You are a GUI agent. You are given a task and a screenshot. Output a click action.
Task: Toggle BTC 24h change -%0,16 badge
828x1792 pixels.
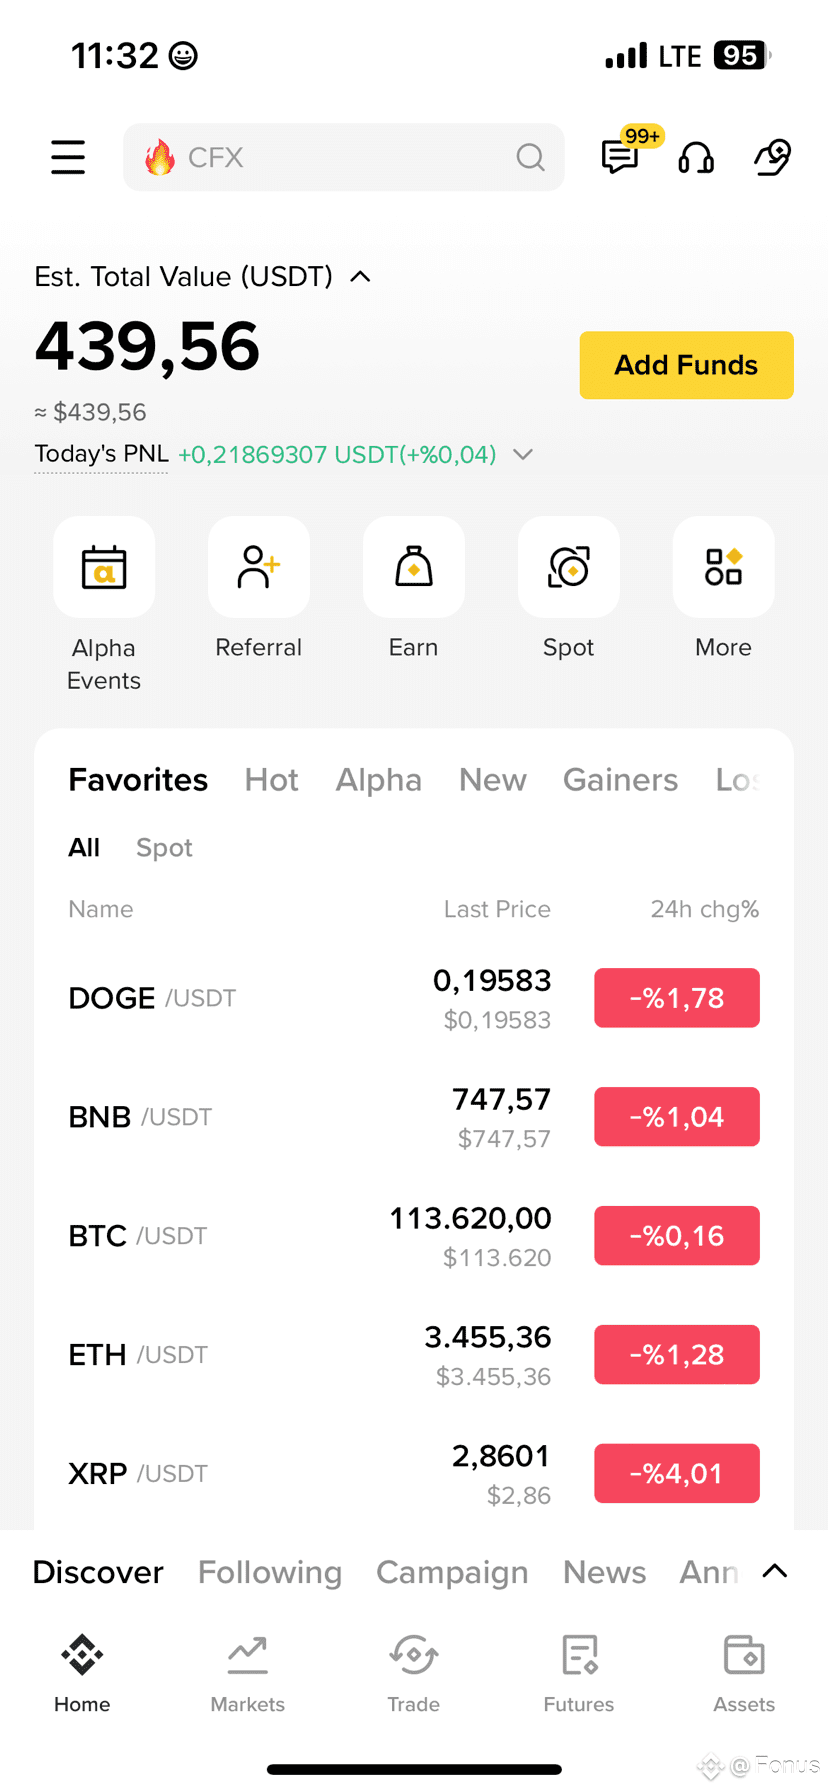click(677, 1236)
